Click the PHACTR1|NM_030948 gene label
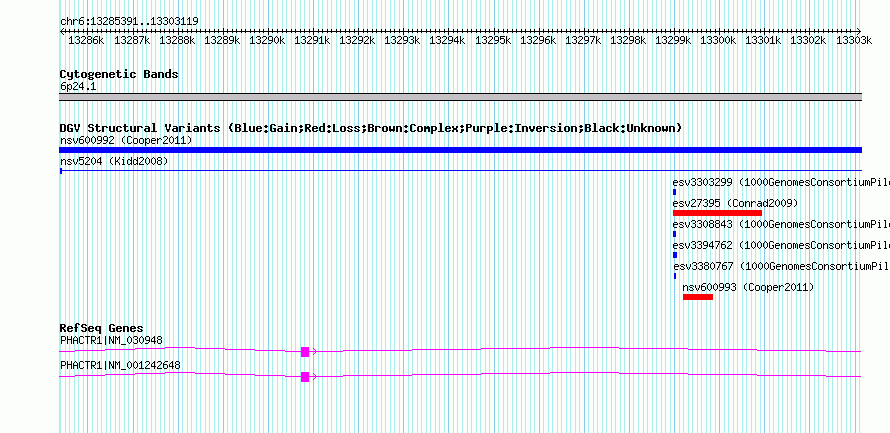This screenshot has width=890, height=433. (111, 340)
